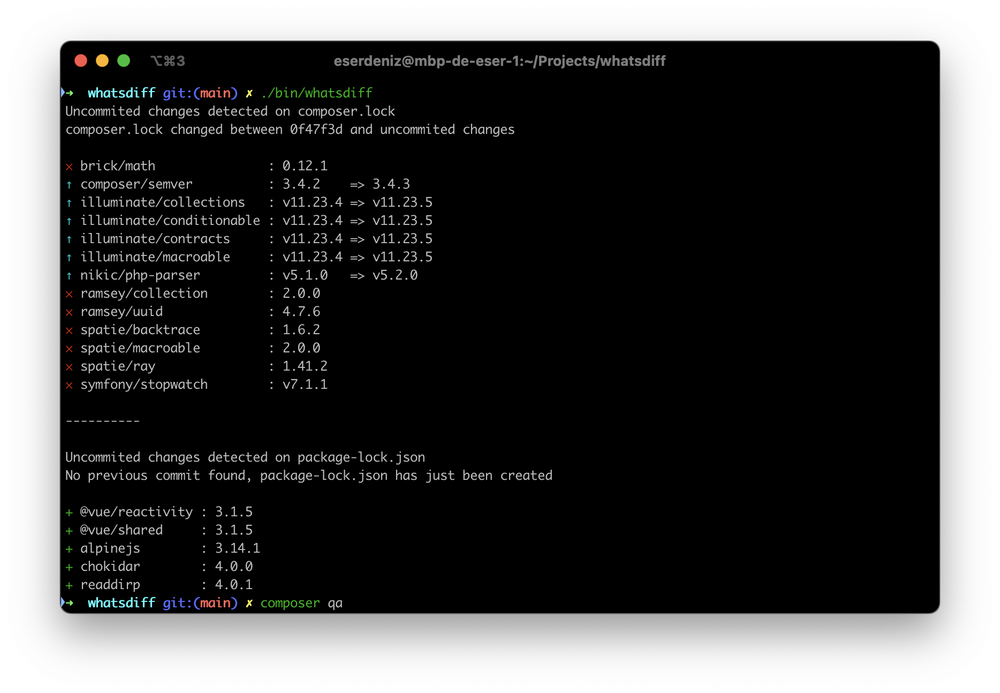The image size is (1000, 693).
Task: Click the 'No previous commit found' line
Action: click(x=309, y=476)
